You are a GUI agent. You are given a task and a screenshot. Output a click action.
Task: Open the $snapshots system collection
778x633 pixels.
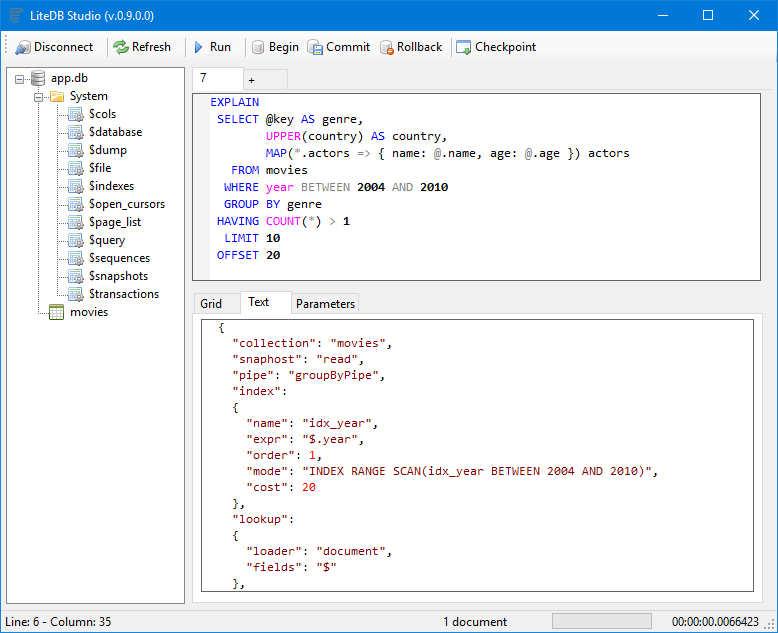118,276
